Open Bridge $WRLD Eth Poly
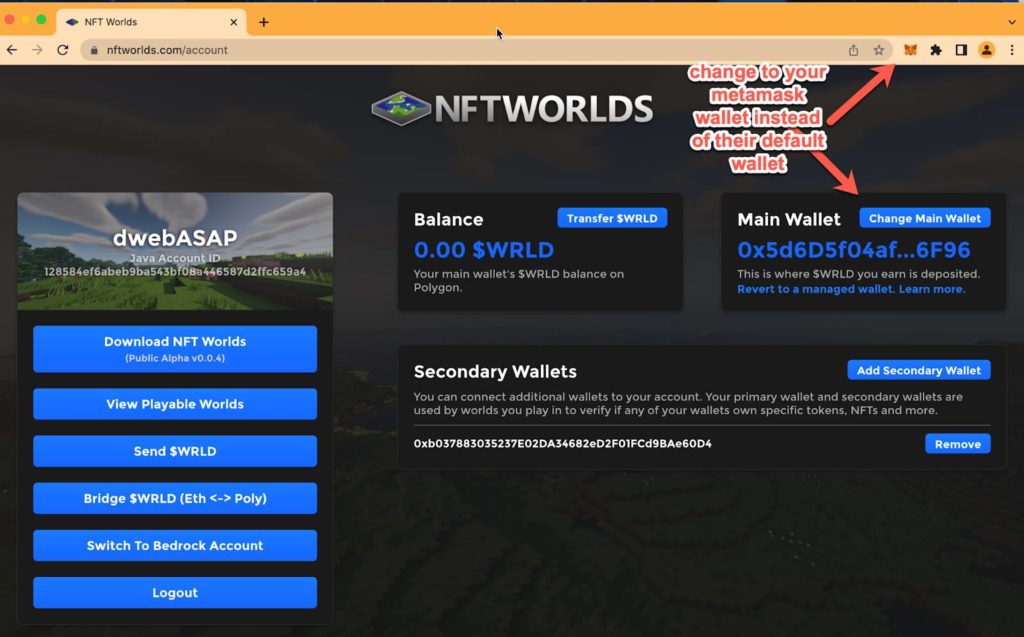 [175, 498]
